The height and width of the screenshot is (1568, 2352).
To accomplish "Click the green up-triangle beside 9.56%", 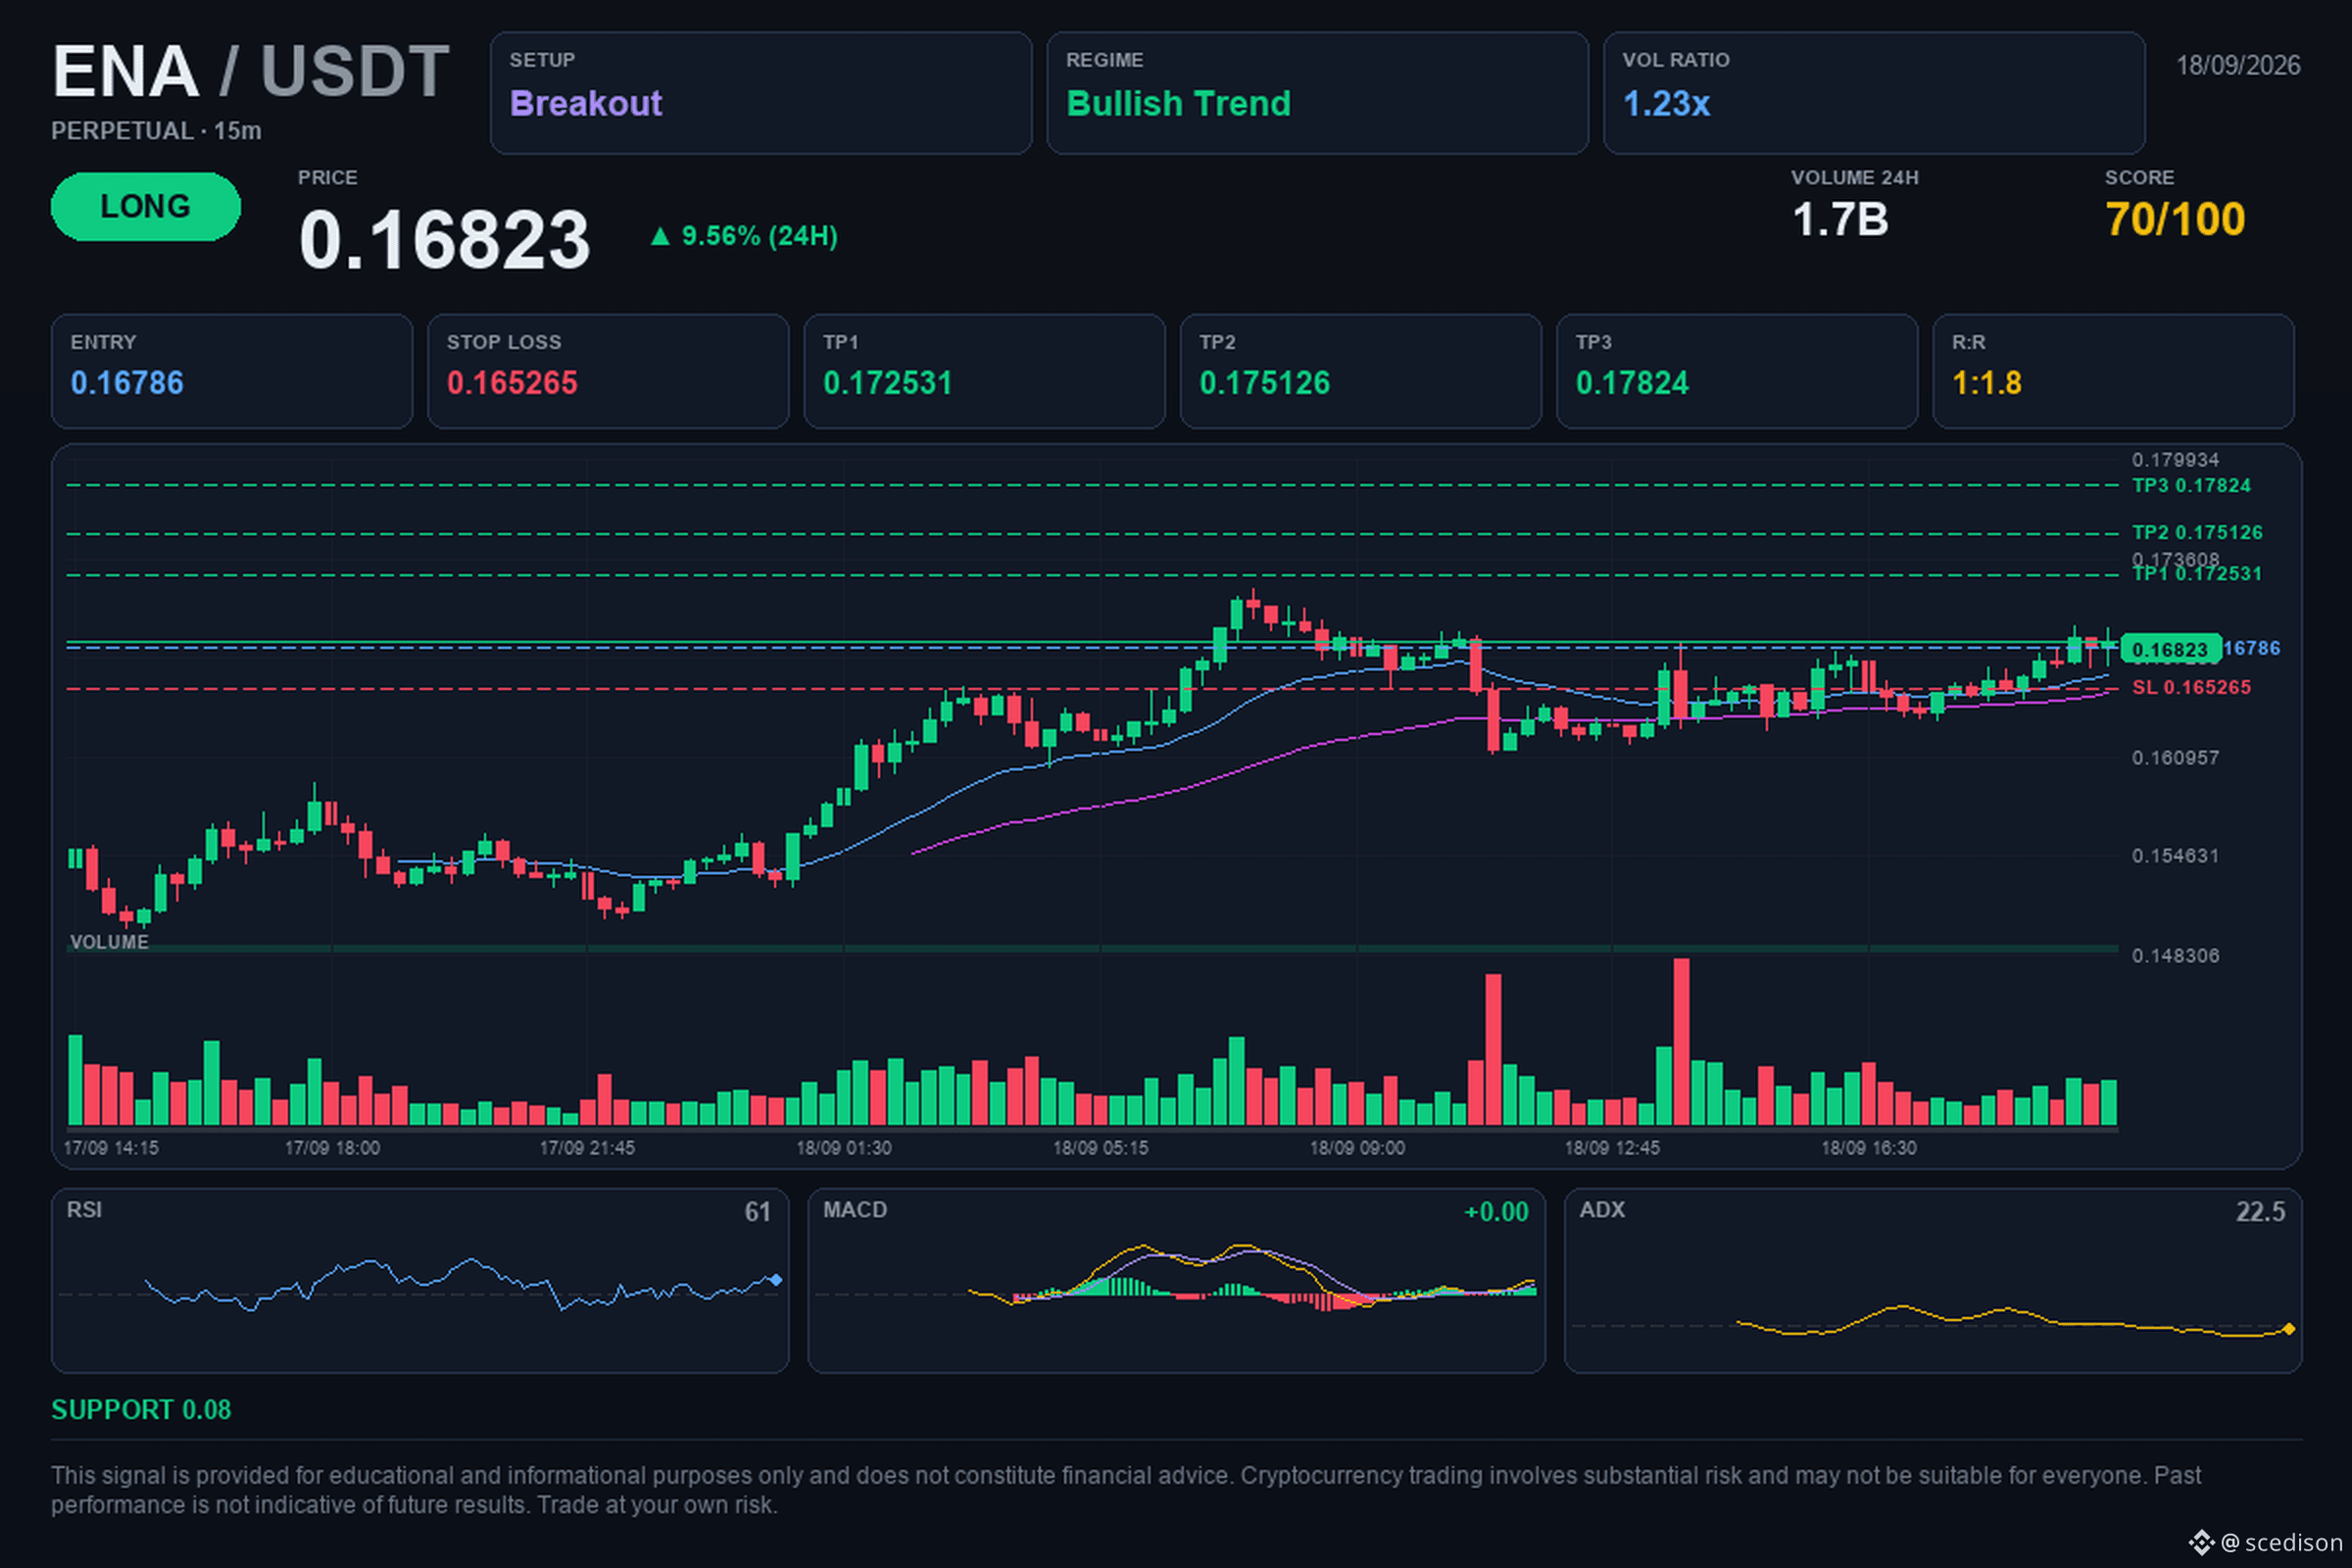I will click(660, 236).
